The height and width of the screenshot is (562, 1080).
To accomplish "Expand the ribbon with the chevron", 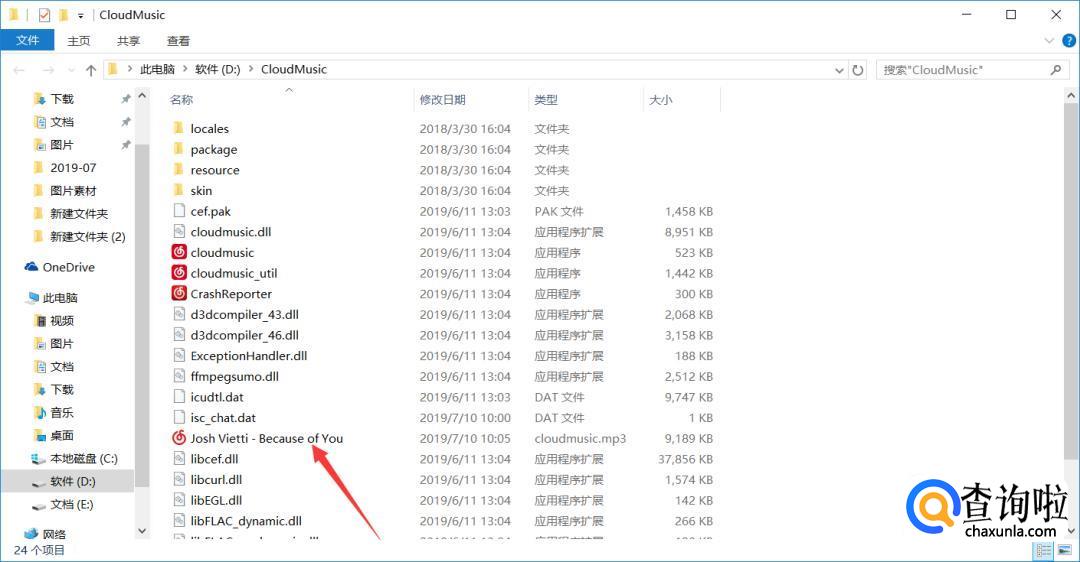I will point(1049,41).
